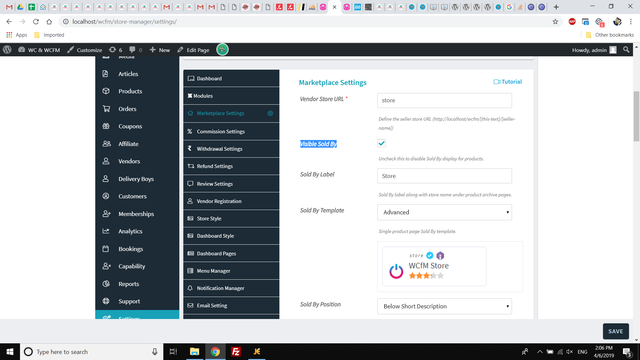The width and height of the screenshot is (640, 360).
Task: Click the Coupons gift icon
Action: [x=106, y=126]
